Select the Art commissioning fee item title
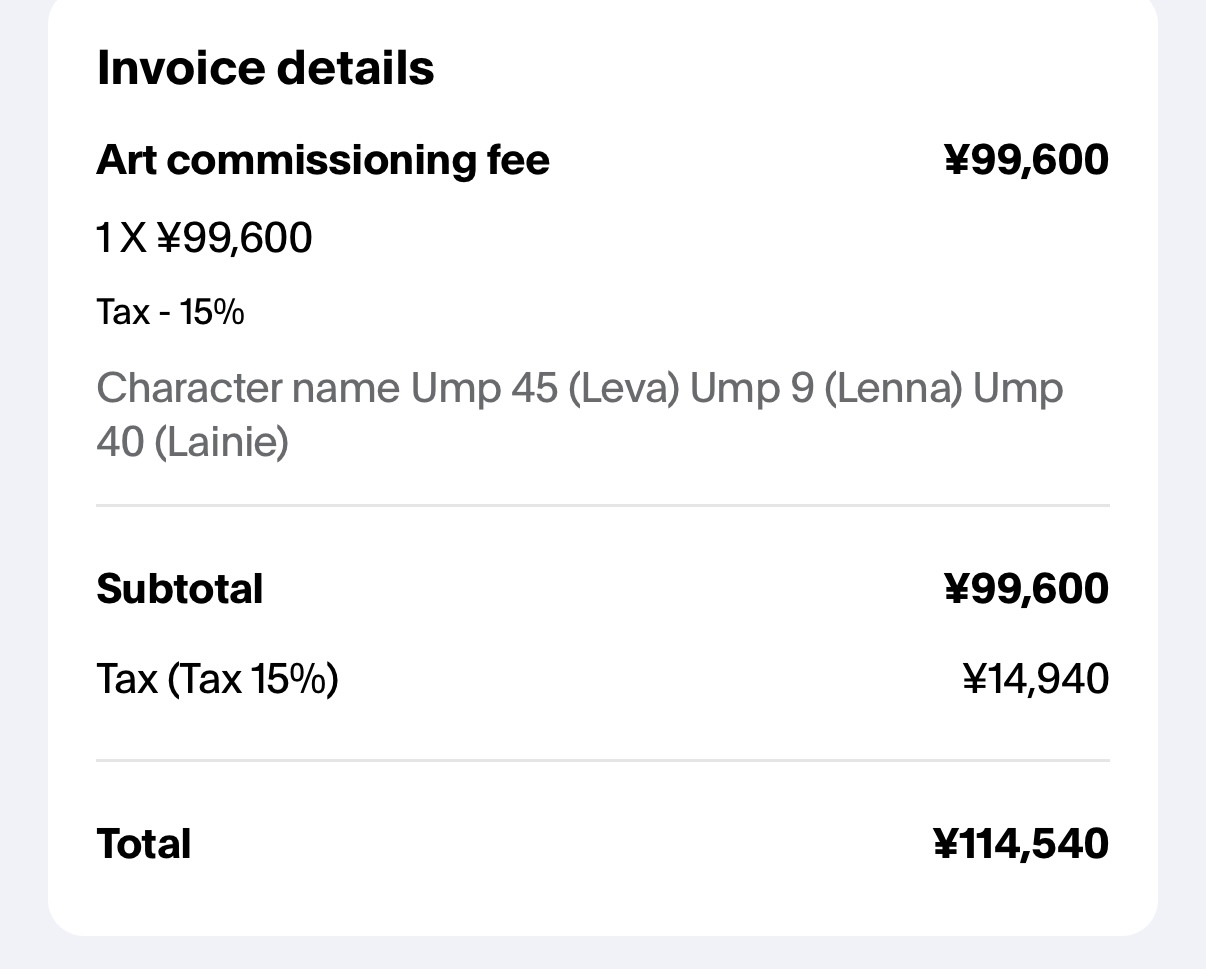Screen dimensions: 1206x969 tap(323, 160)
